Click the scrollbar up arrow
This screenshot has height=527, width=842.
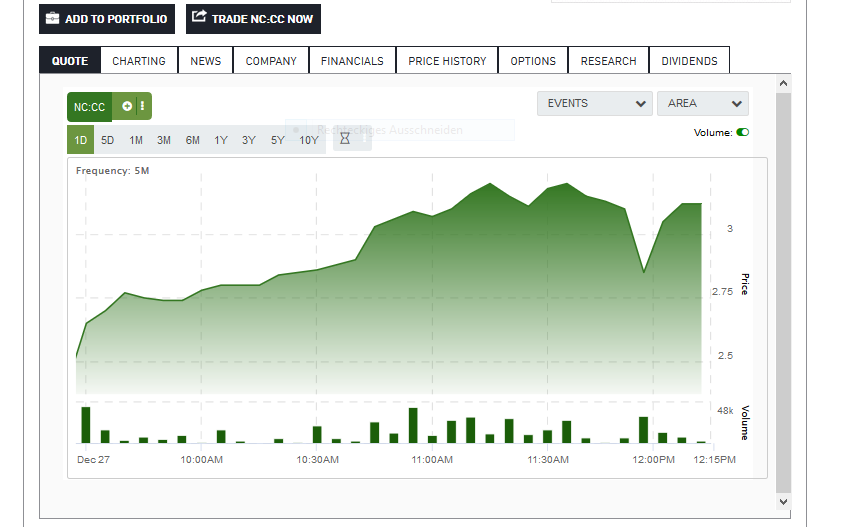point(783,83)
